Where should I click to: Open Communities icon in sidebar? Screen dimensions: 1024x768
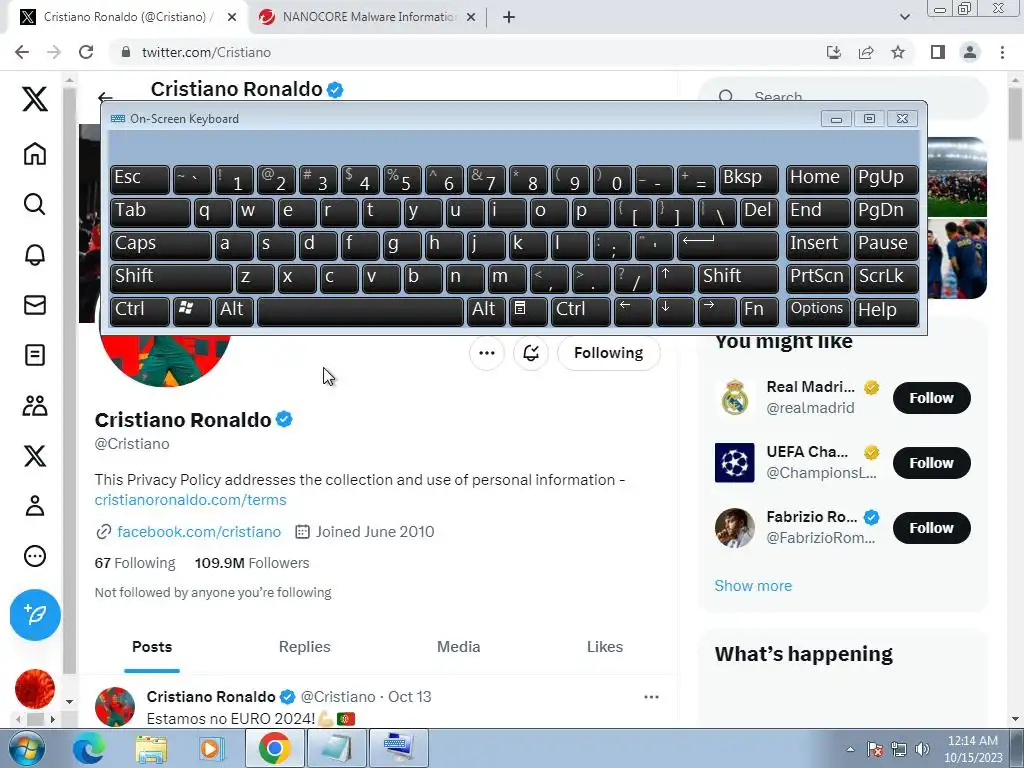35,406
